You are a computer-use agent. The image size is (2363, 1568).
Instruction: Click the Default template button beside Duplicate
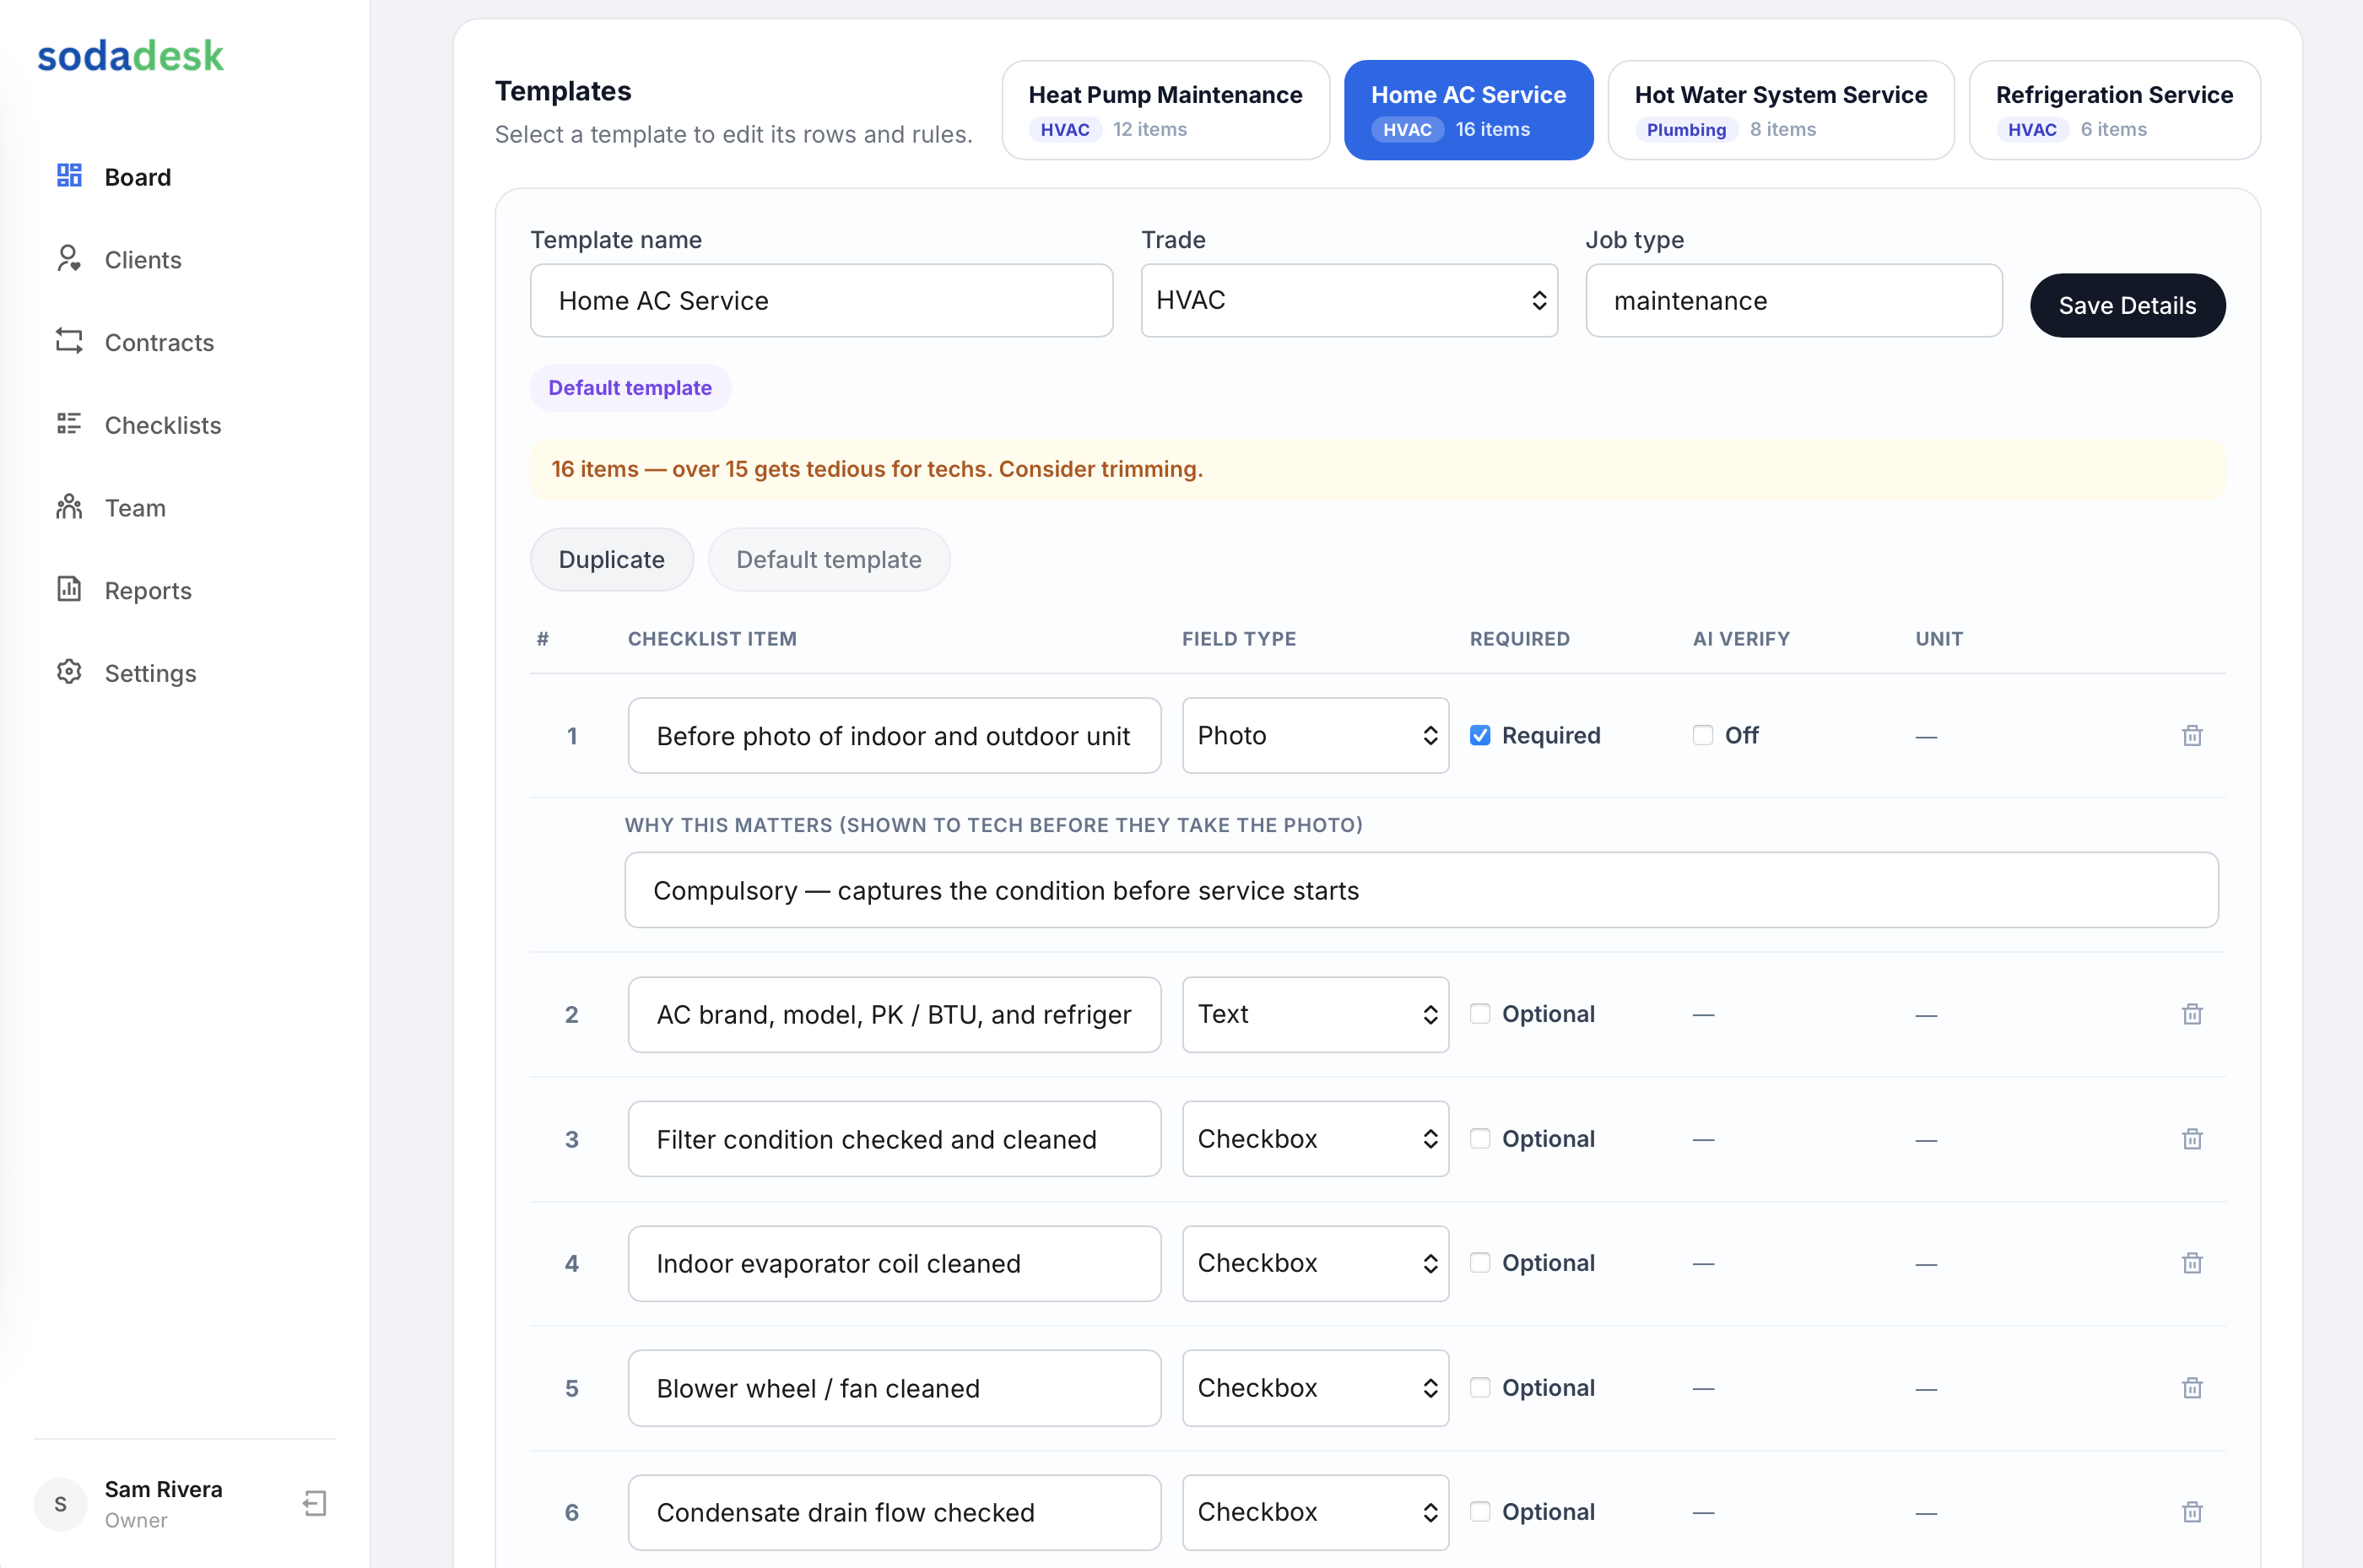point(828,559)
